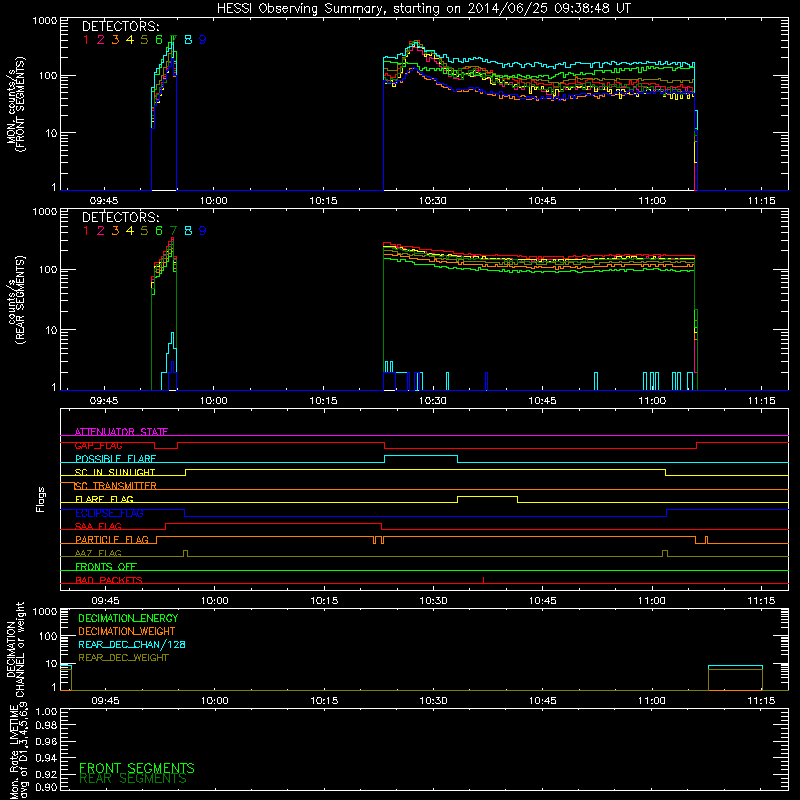This screenshot has height=800, width=800.
Task: Click the PARTICLE_FLAG label
Action: pos(112,540)
